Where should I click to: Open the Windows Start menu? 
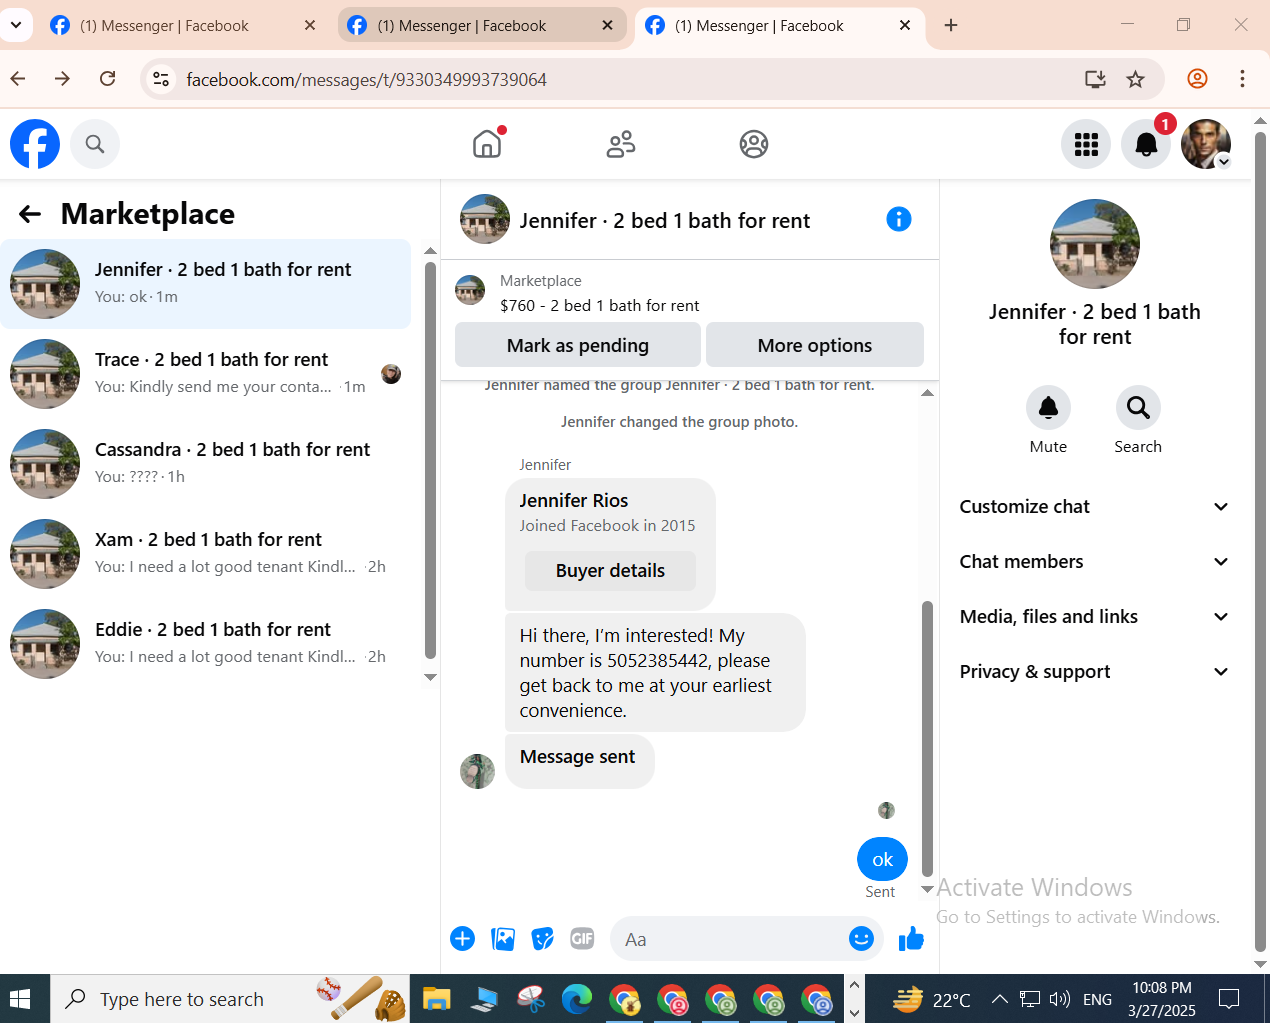(20, 999)
